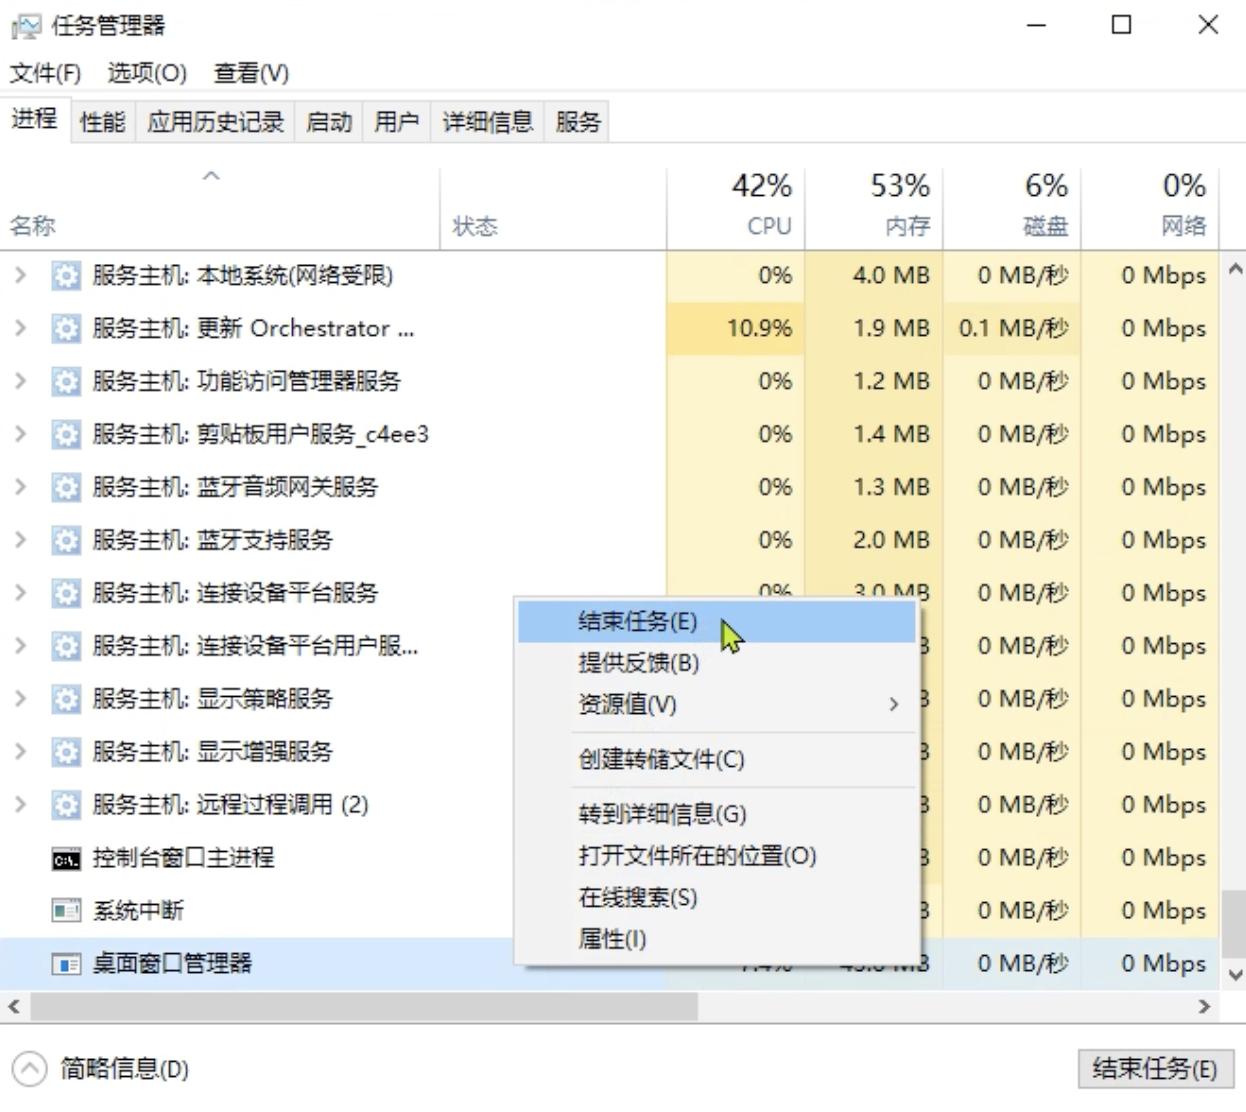
Task: Open the 查看(V) menu
Action: coord(248,72)
